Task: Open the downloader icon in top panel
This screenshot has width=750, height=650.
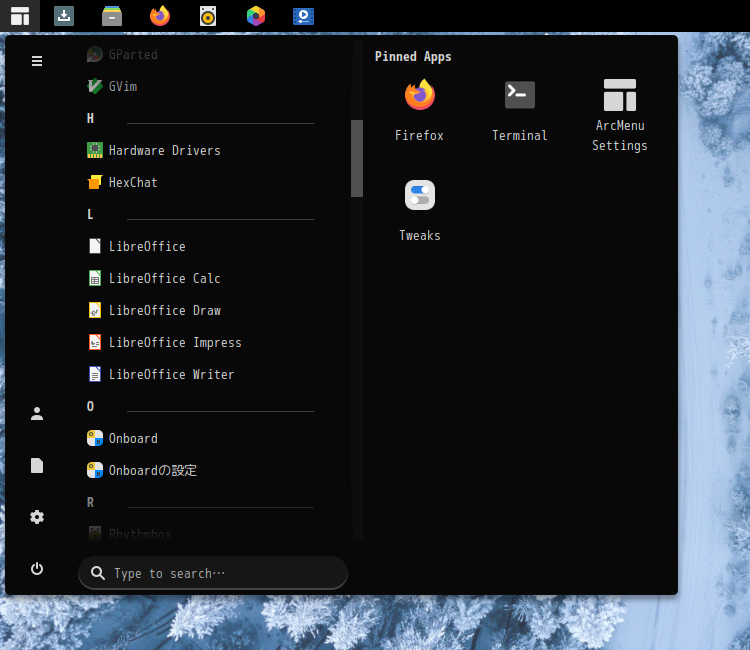Action: click(64, 16)
